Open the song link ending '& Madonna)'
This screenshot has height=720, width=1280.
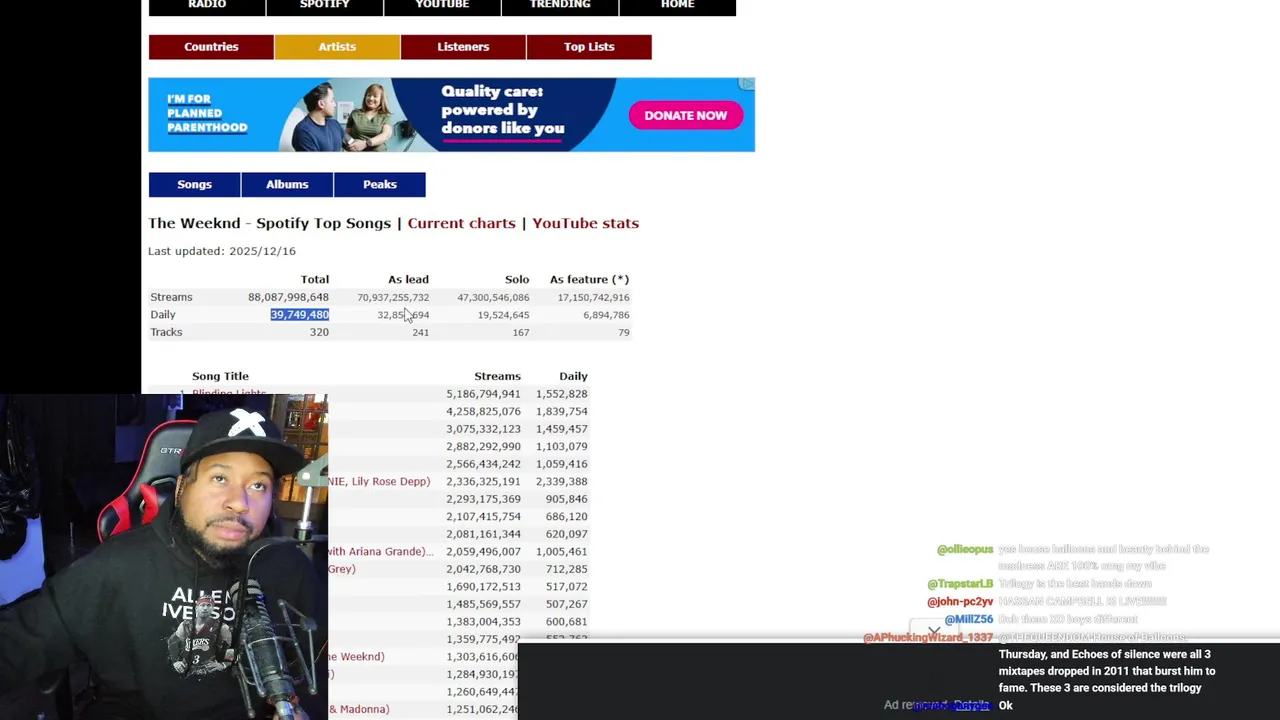359,709
